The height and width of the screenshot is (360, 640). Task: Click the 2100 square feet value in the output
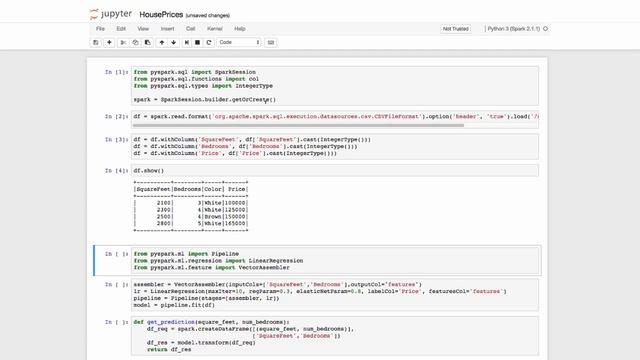pyautogui.click(x=164, y=203)
